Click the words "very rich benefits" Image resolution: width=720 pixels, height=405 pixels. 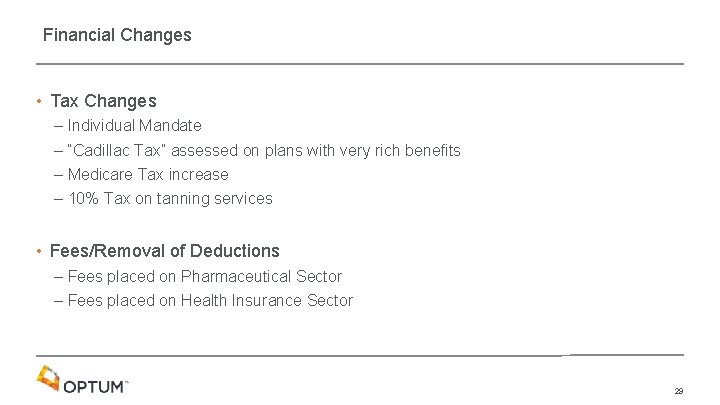(x=400, y=151)
